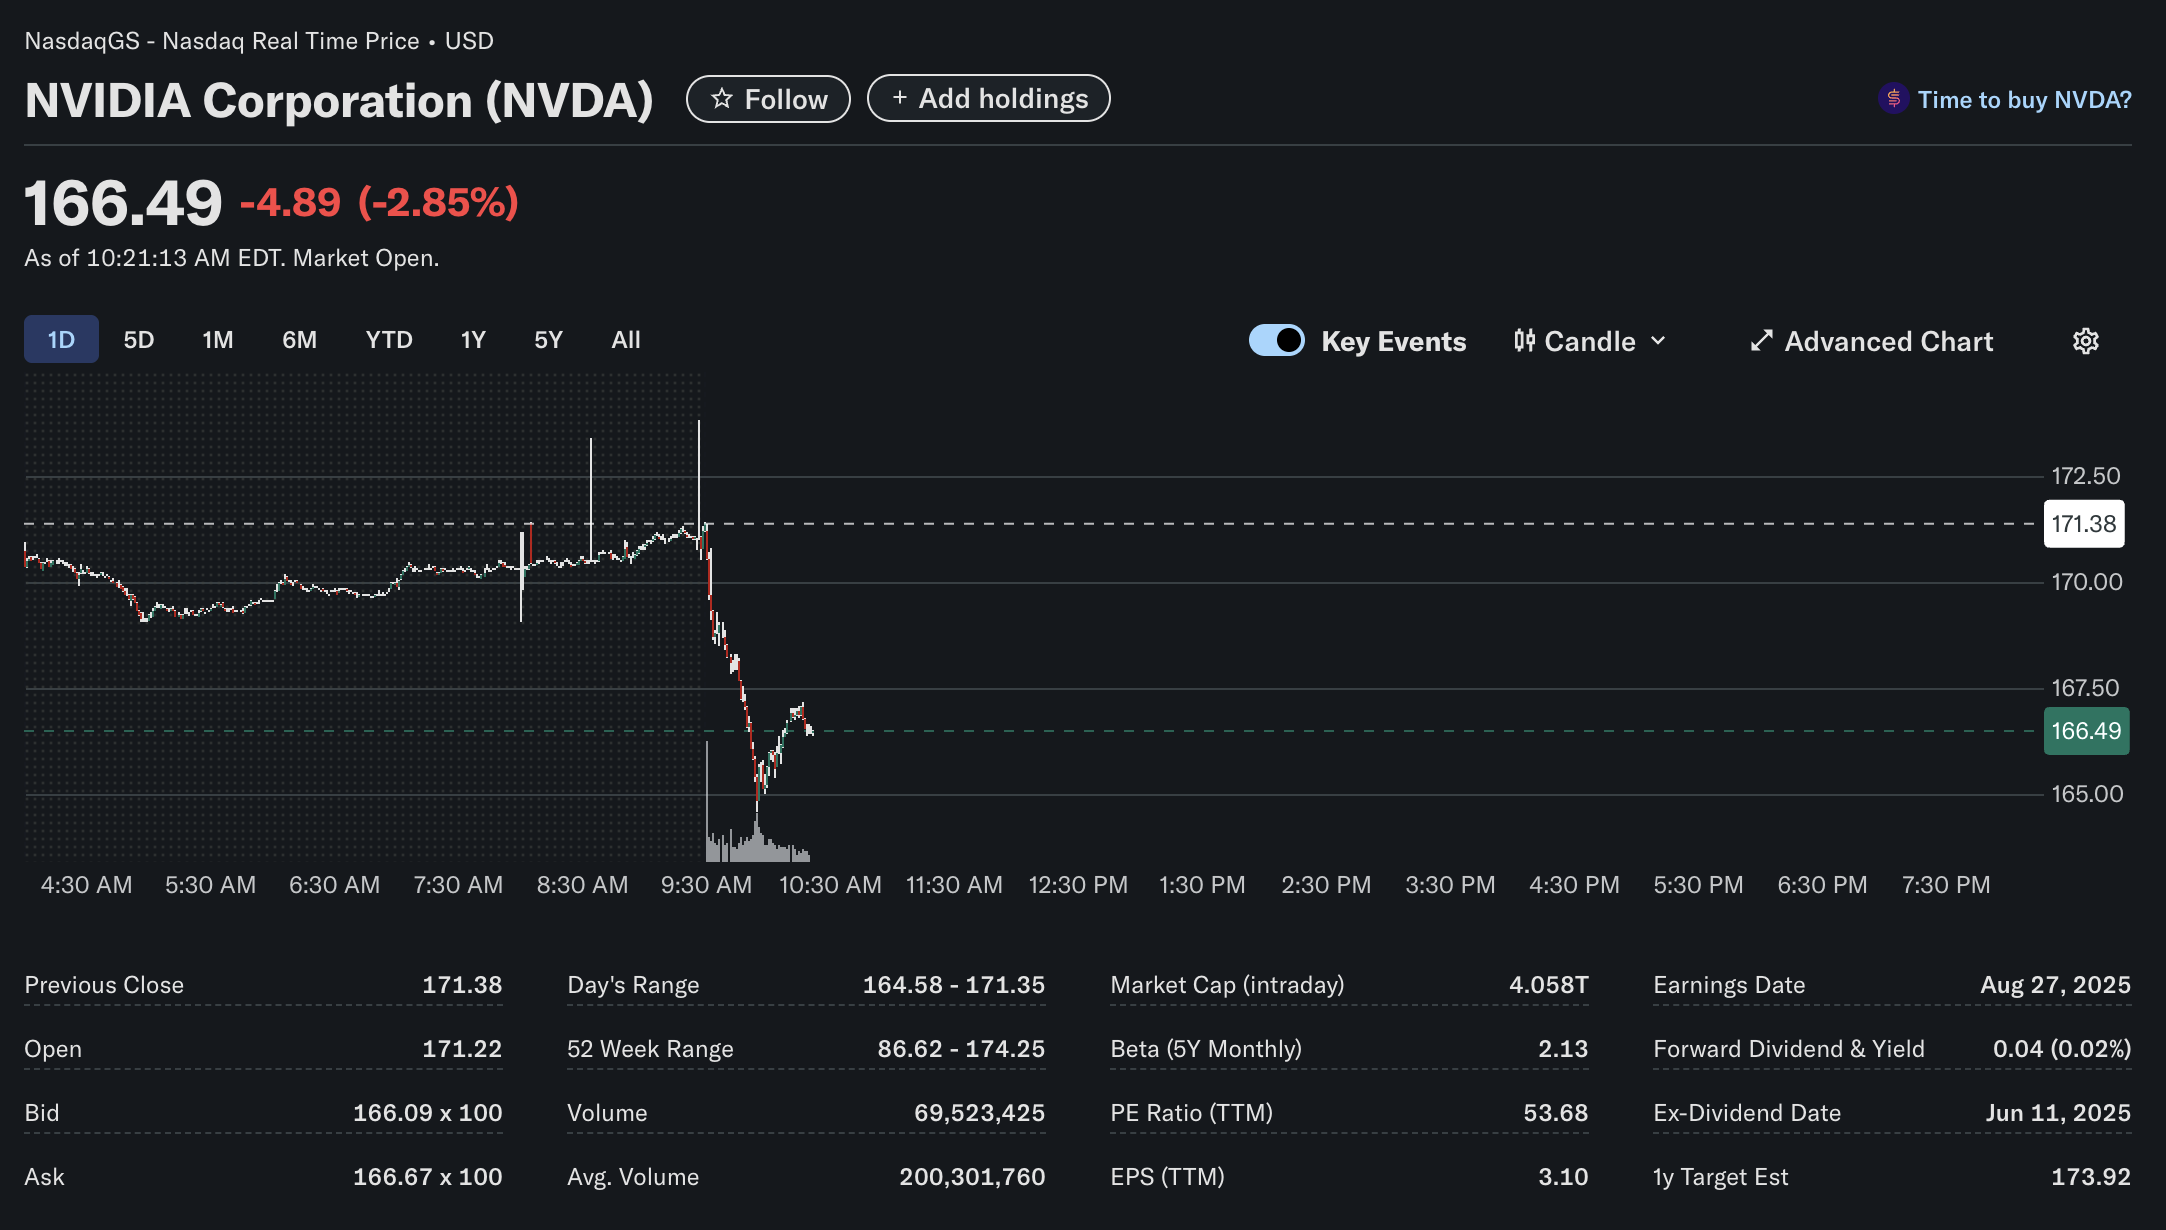Image resolution: width=2166 pixels, height=1230 pixels.
Task: Click the Previous Close label
Action: [104, 985]
